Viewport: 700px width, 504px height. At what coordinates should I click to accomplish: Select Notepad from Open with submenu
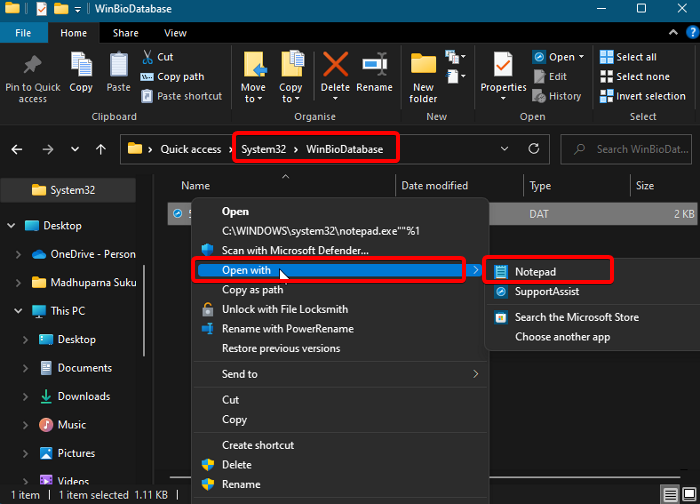point(538,272)
